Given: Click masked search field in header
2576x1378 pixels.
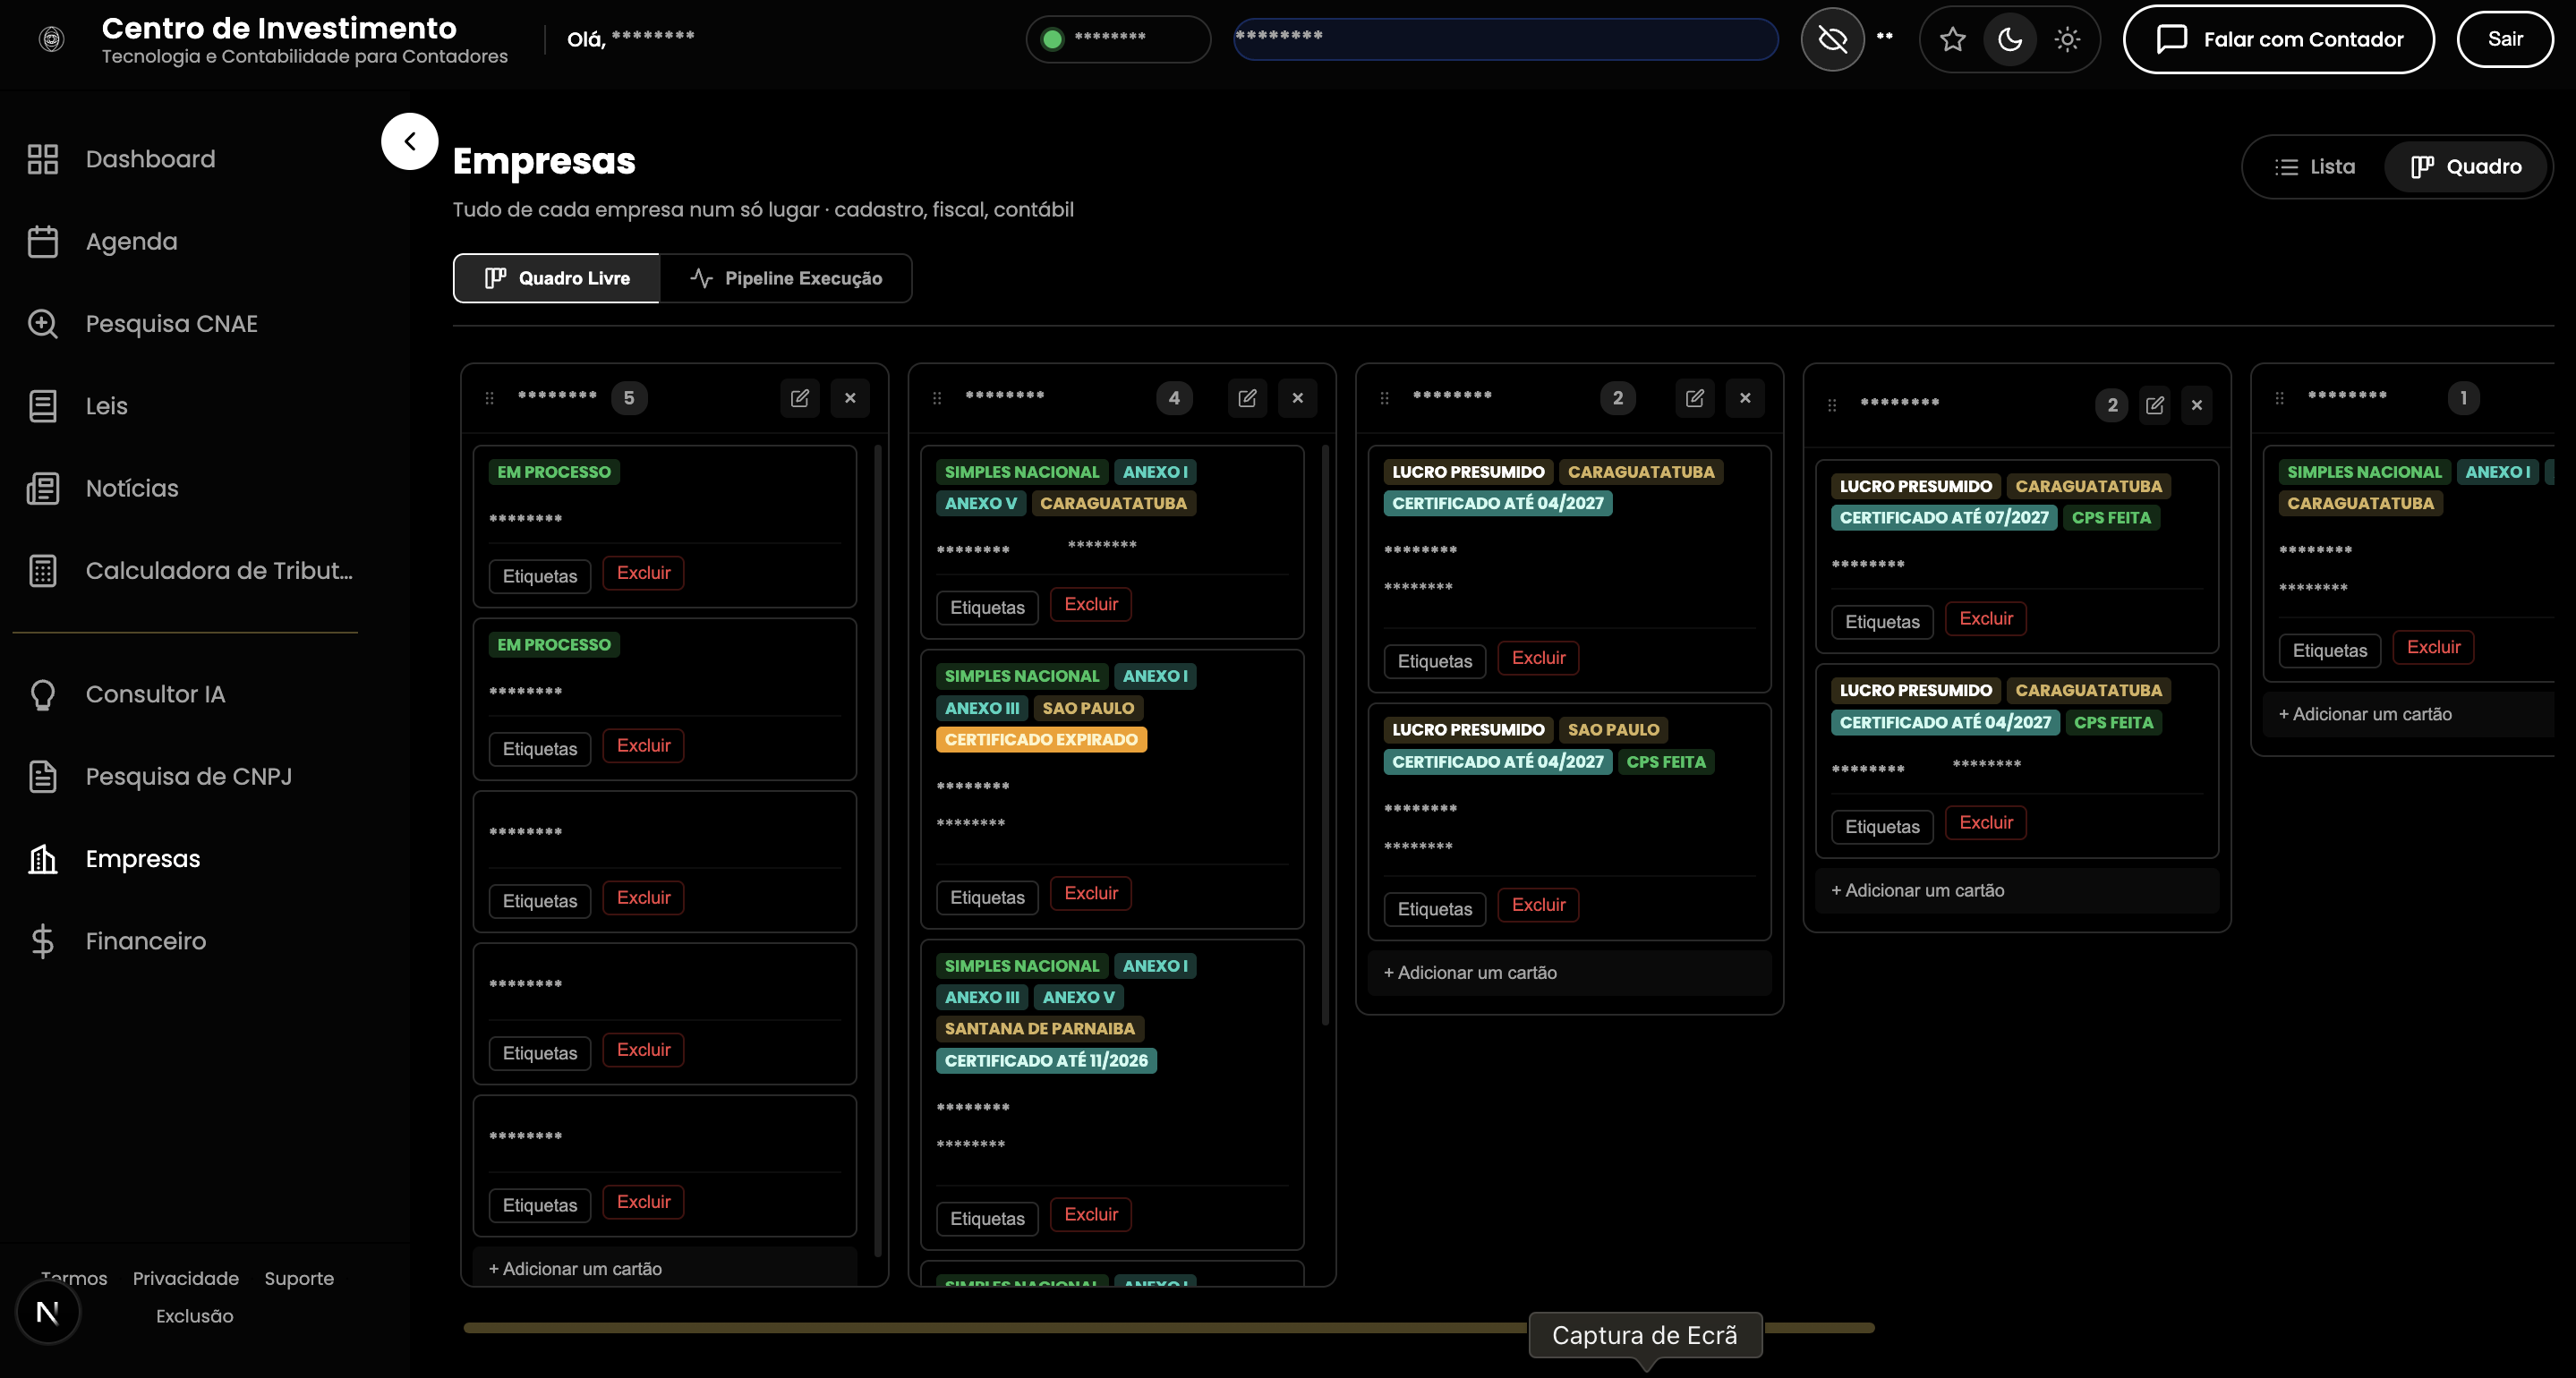Looking at the screenshot, I should (1505, 39).
